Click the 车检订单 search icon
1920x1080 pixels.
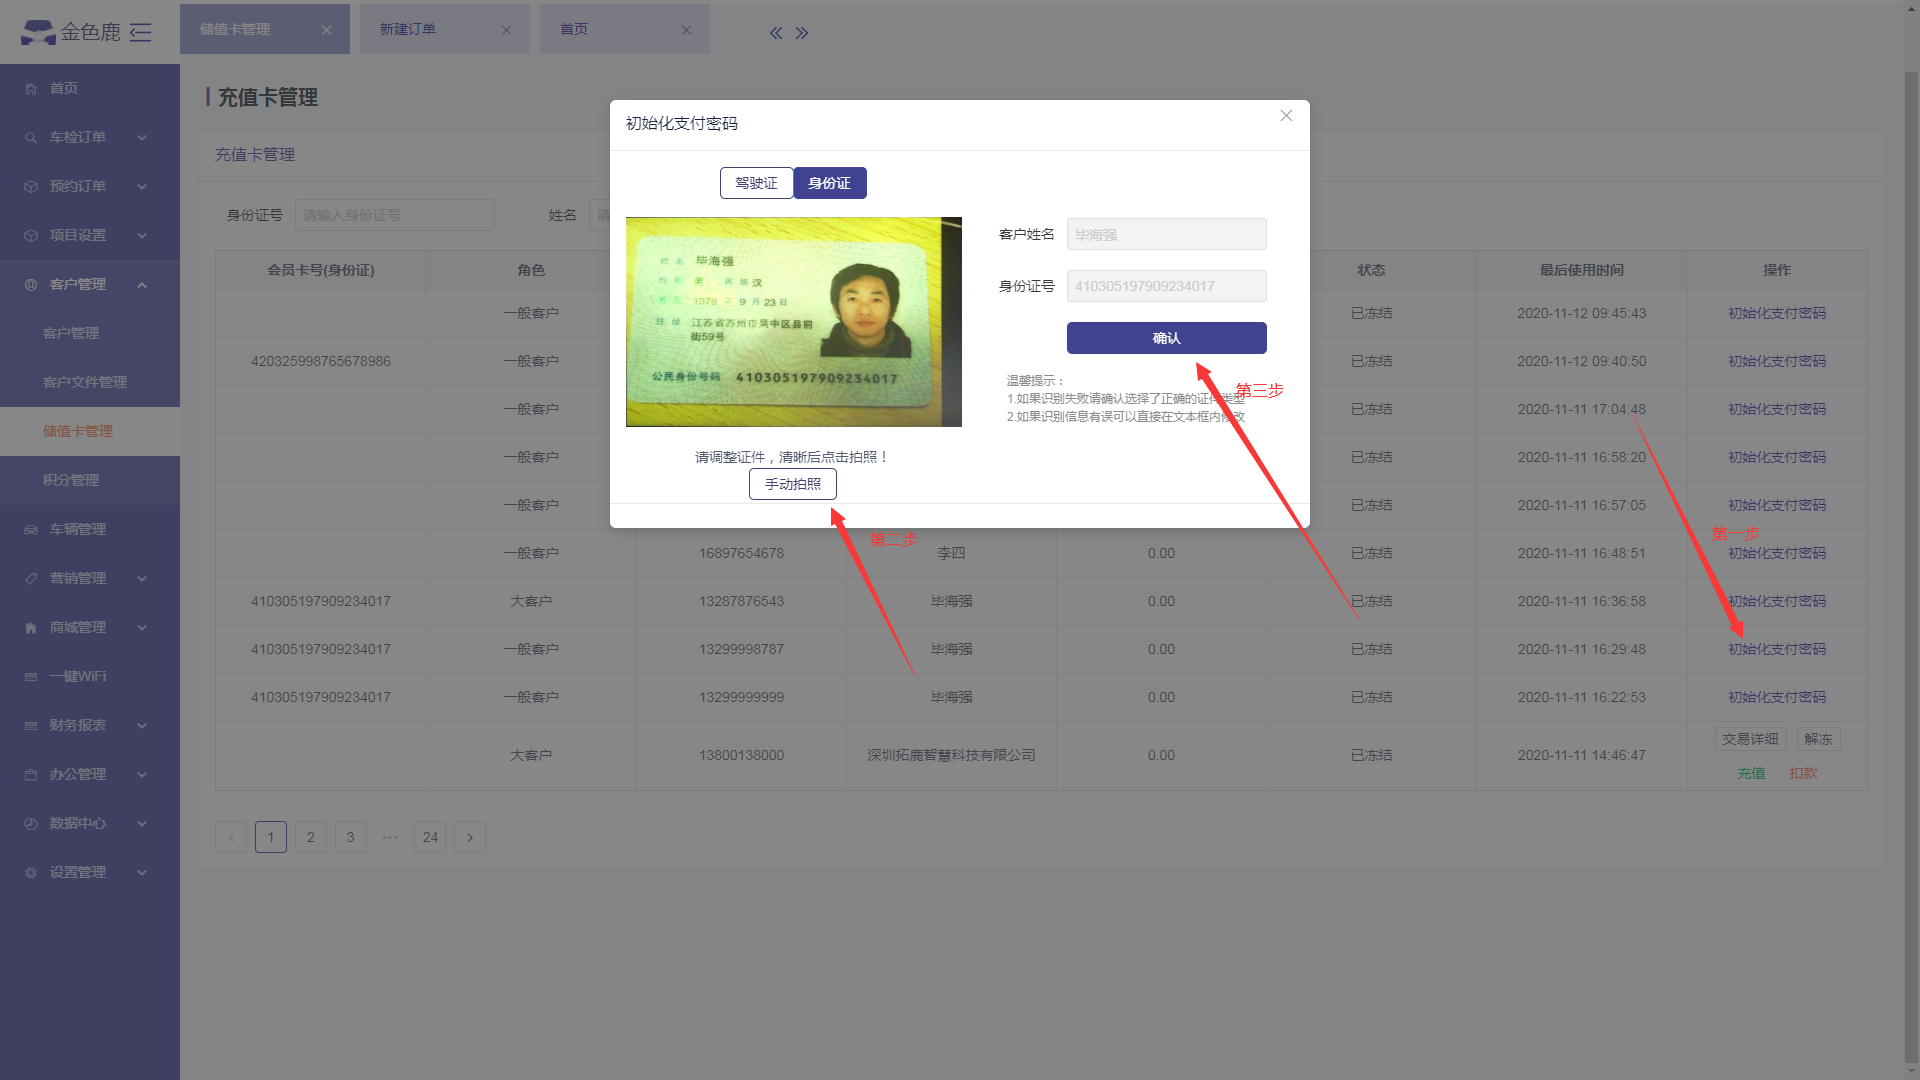tap(31, 138)
